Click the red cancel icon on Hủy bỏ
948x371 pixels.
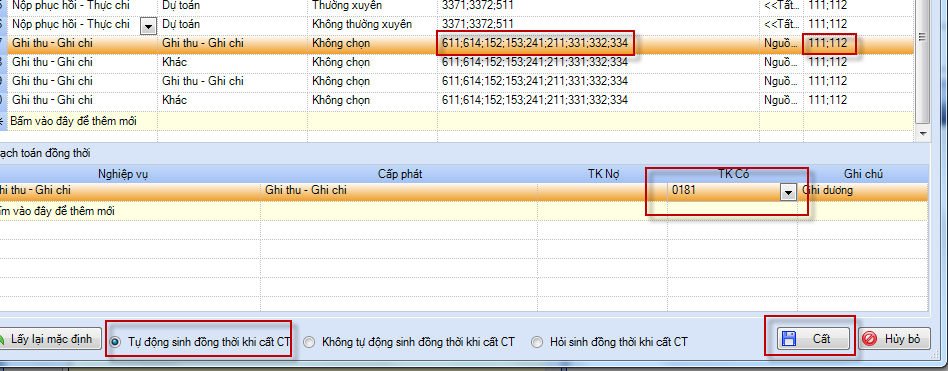[870, 339]
